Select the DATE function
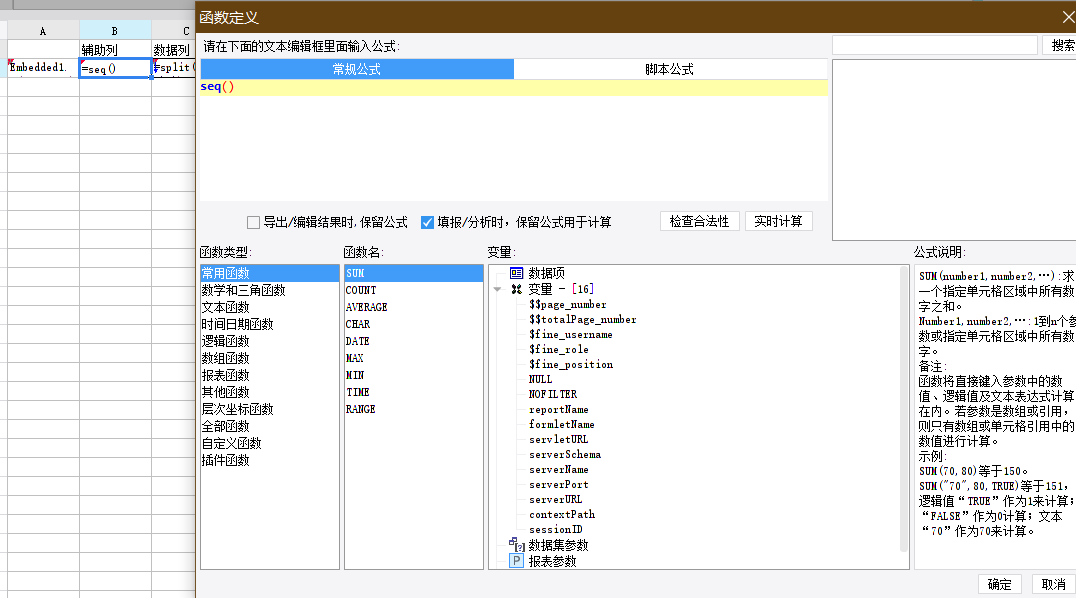This screenshot has width=1076, height=598. 414,341
